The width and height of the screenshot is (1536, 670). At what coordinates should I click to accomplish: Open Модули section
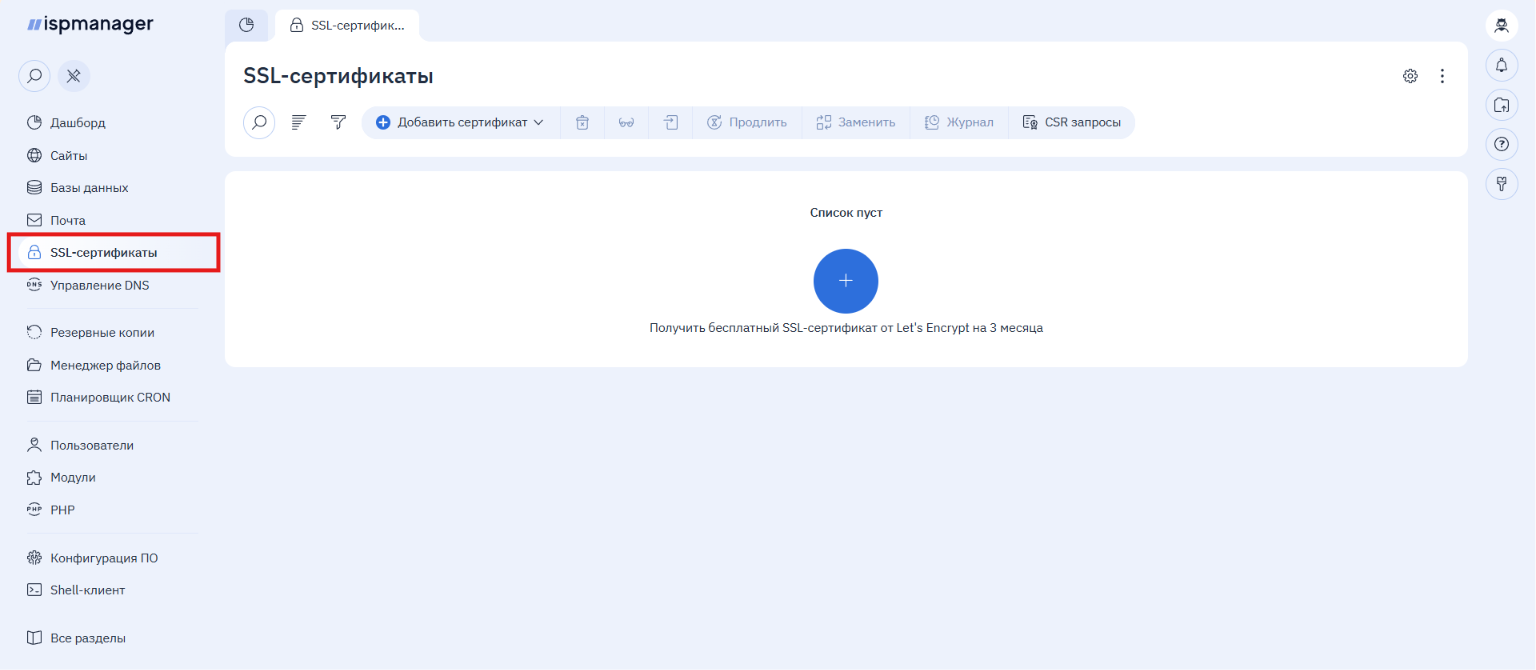point(61,478)
